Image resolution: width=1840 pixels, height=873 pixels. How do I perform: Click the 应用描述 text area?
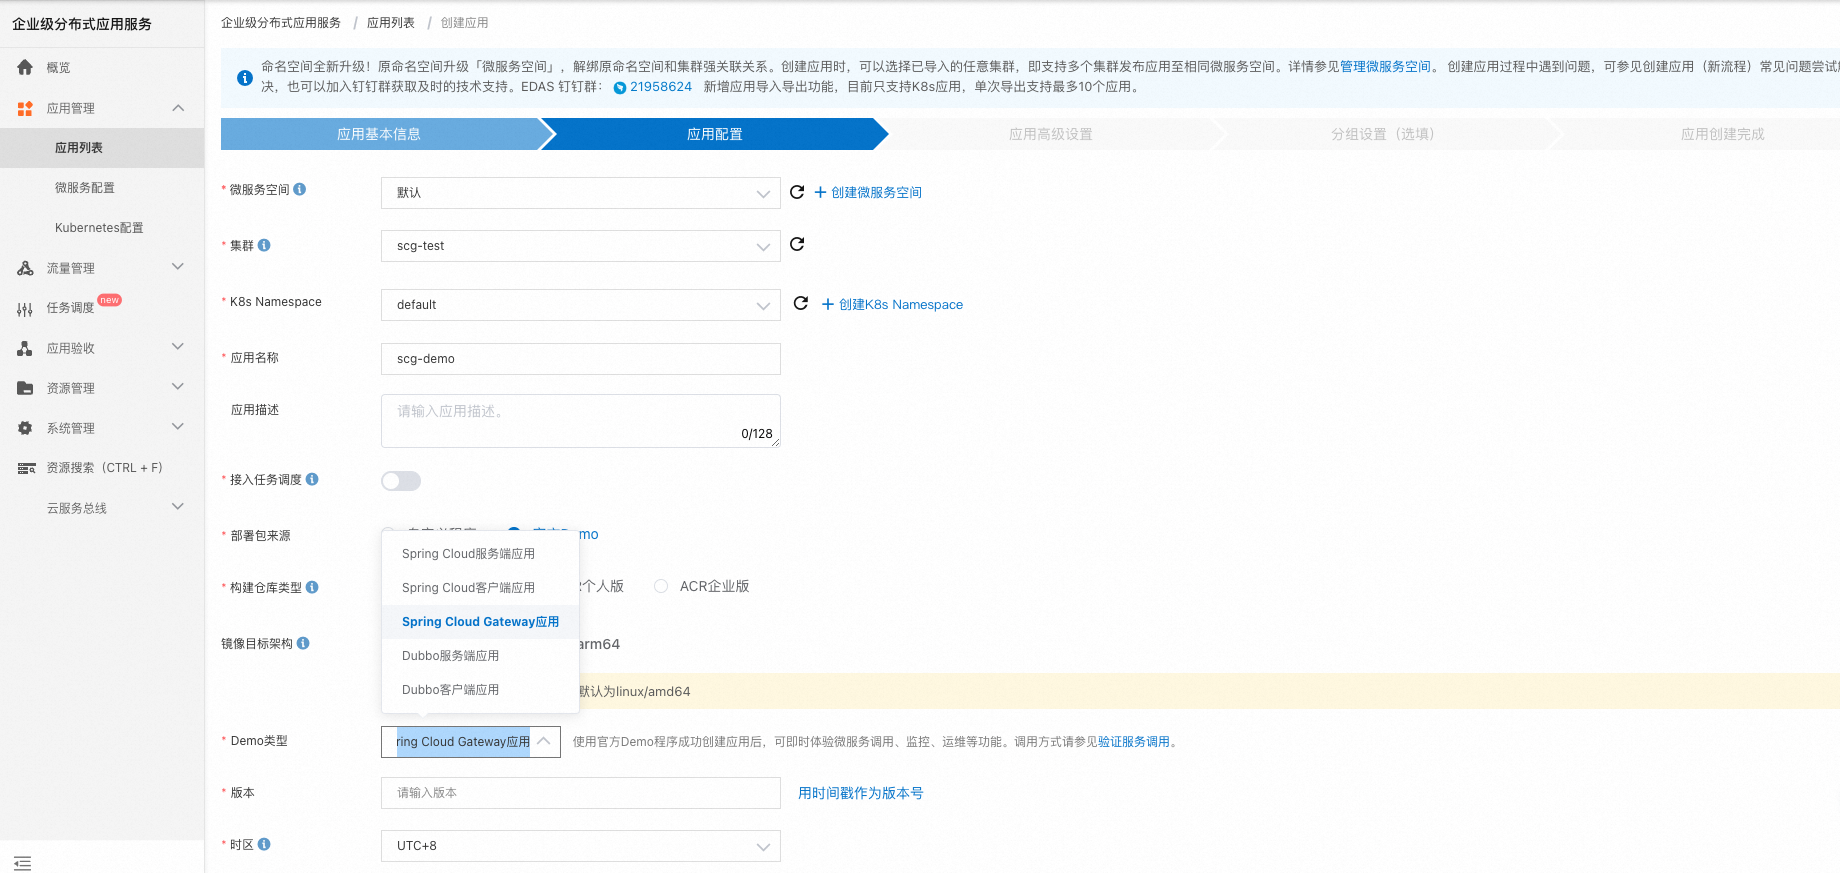(581, 421)
